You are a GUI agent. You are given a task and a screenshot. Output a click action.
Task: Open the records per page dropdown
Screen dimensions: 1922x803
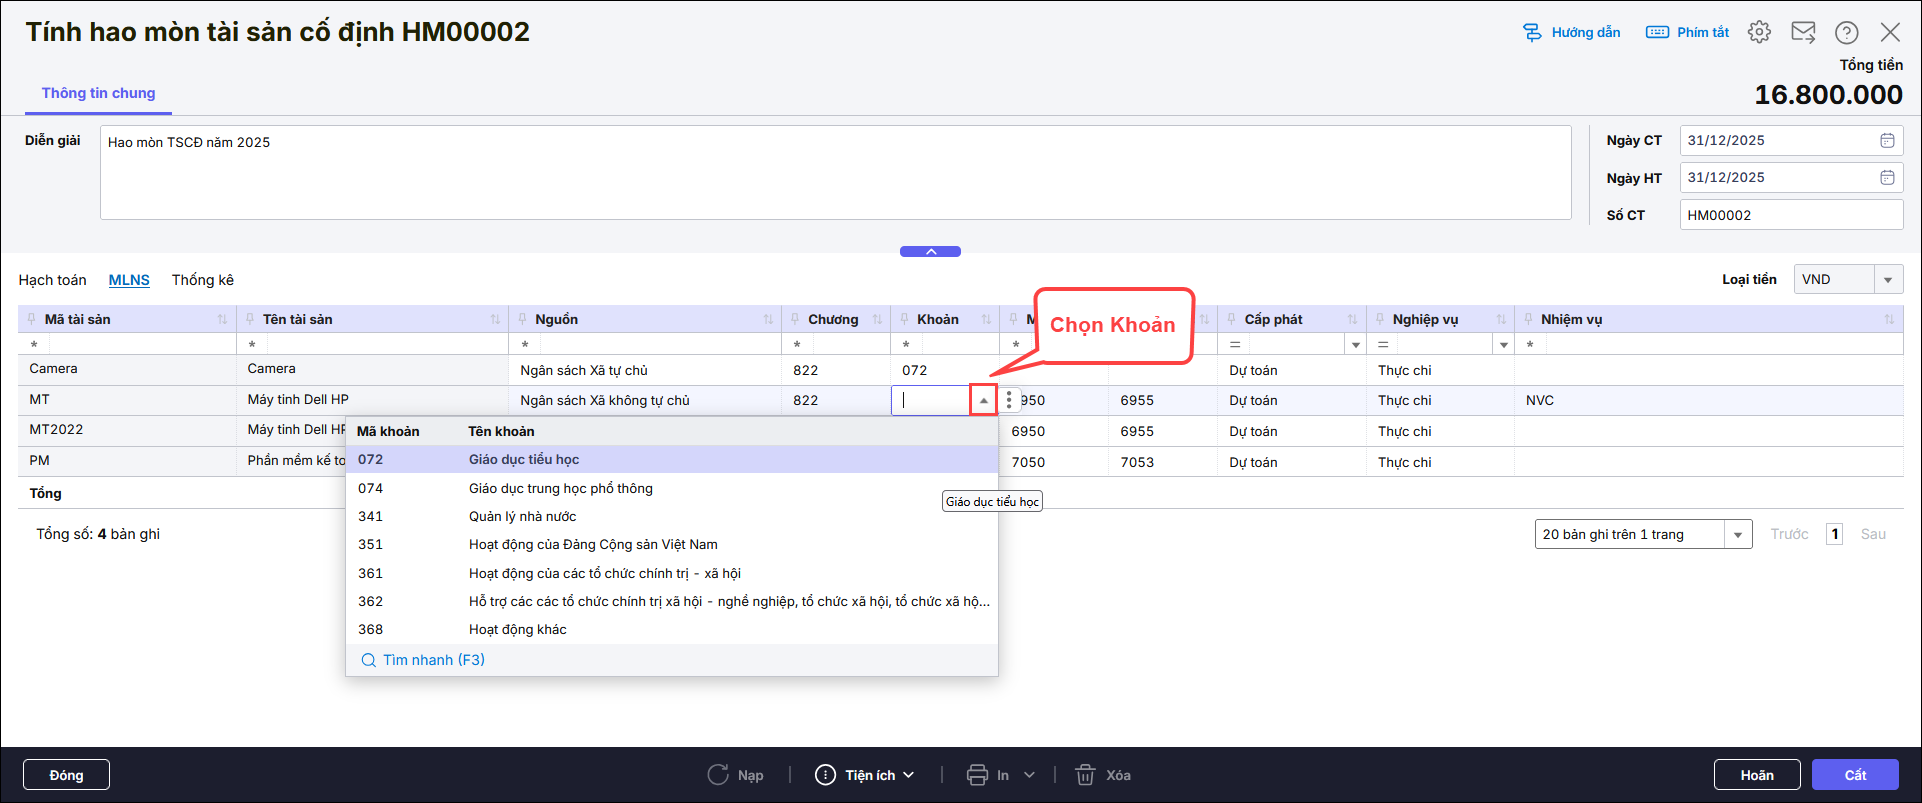[1738, 534]
